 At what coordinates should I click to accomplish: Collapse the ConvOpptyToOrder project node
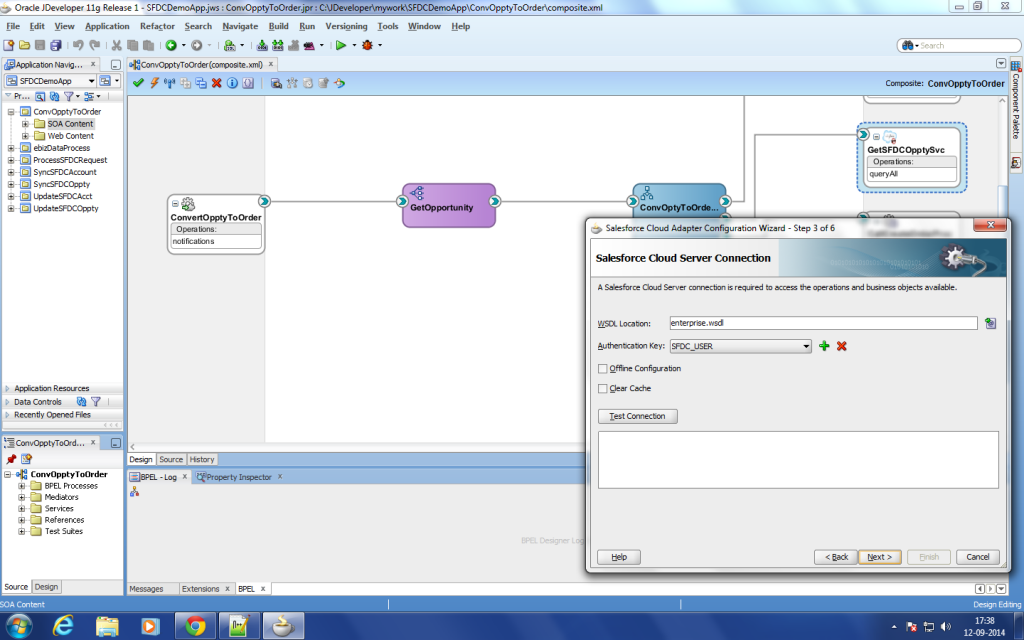point(11,112)
